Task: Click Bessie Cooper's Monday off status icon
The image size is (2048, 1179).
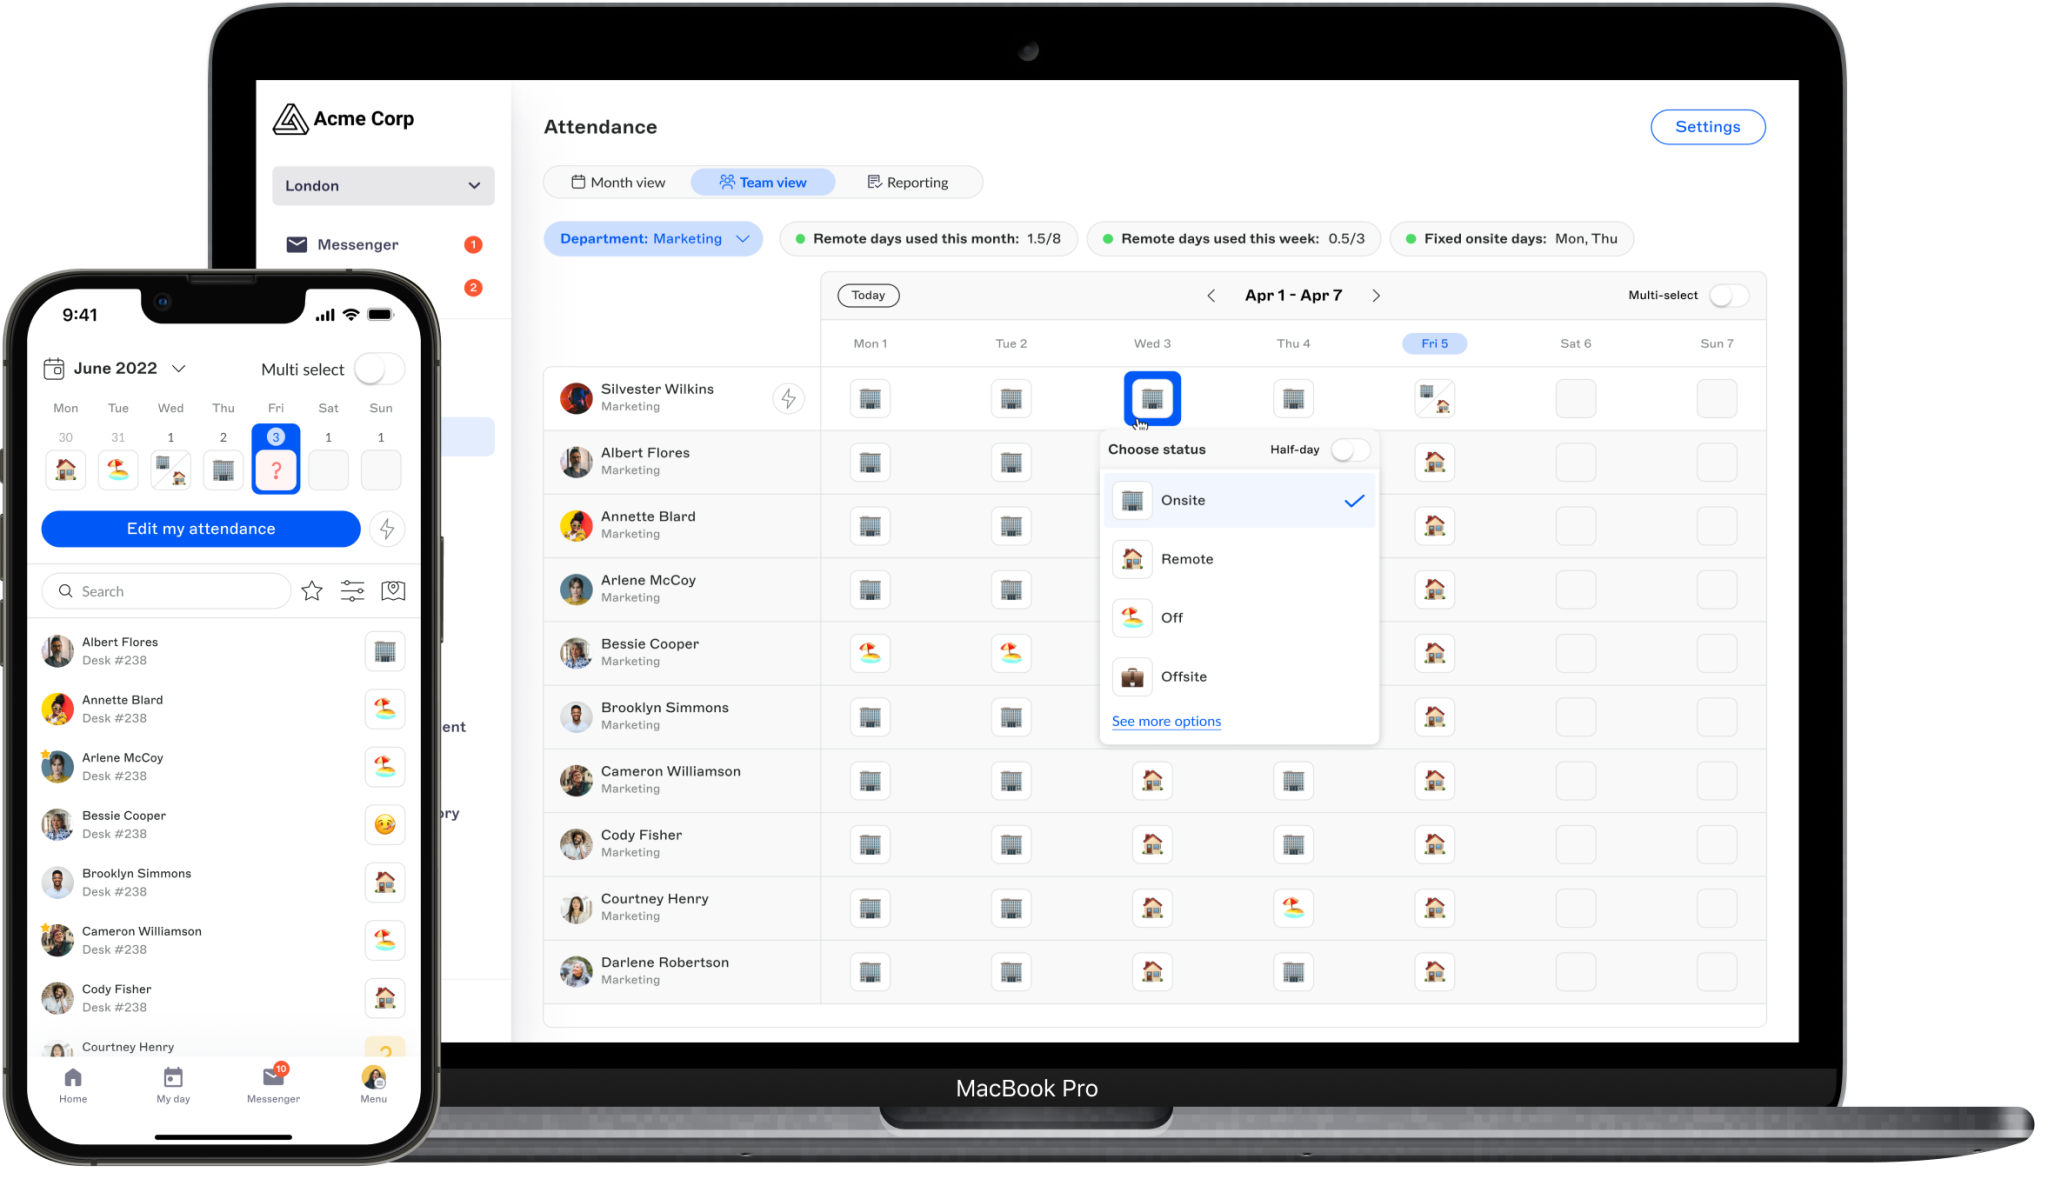Action: pyautogui.click(x=870, y=653)
